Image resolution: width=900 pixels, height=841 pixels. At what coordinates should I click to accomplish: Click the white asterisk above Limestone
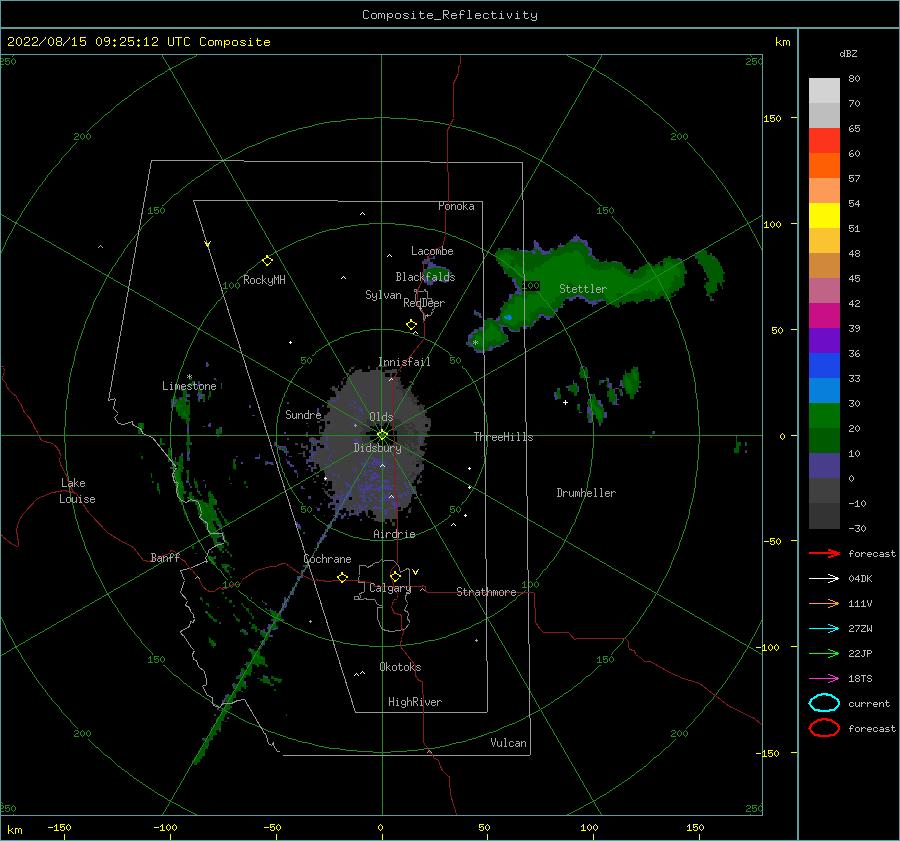(x=189, y=377)
